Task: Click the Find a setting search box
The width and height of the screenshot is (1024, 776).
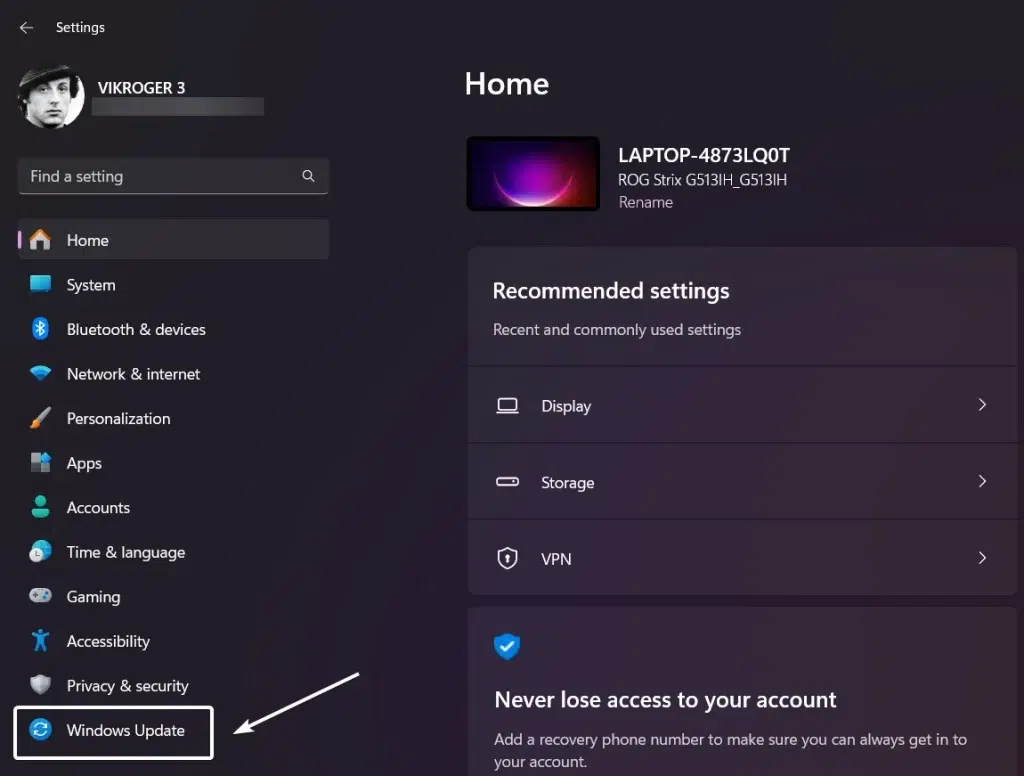Action: (174, 176)
